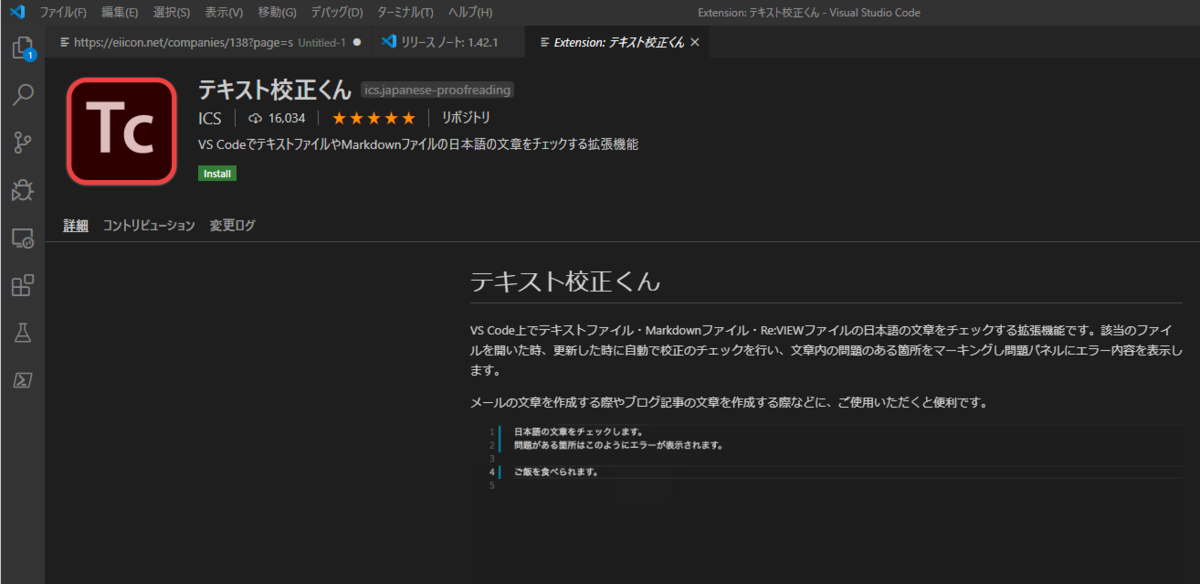1200x584 pixels.
Task: Open the Extensions view in activity bar
Action: pyautogui.click(x=22, y=286)
